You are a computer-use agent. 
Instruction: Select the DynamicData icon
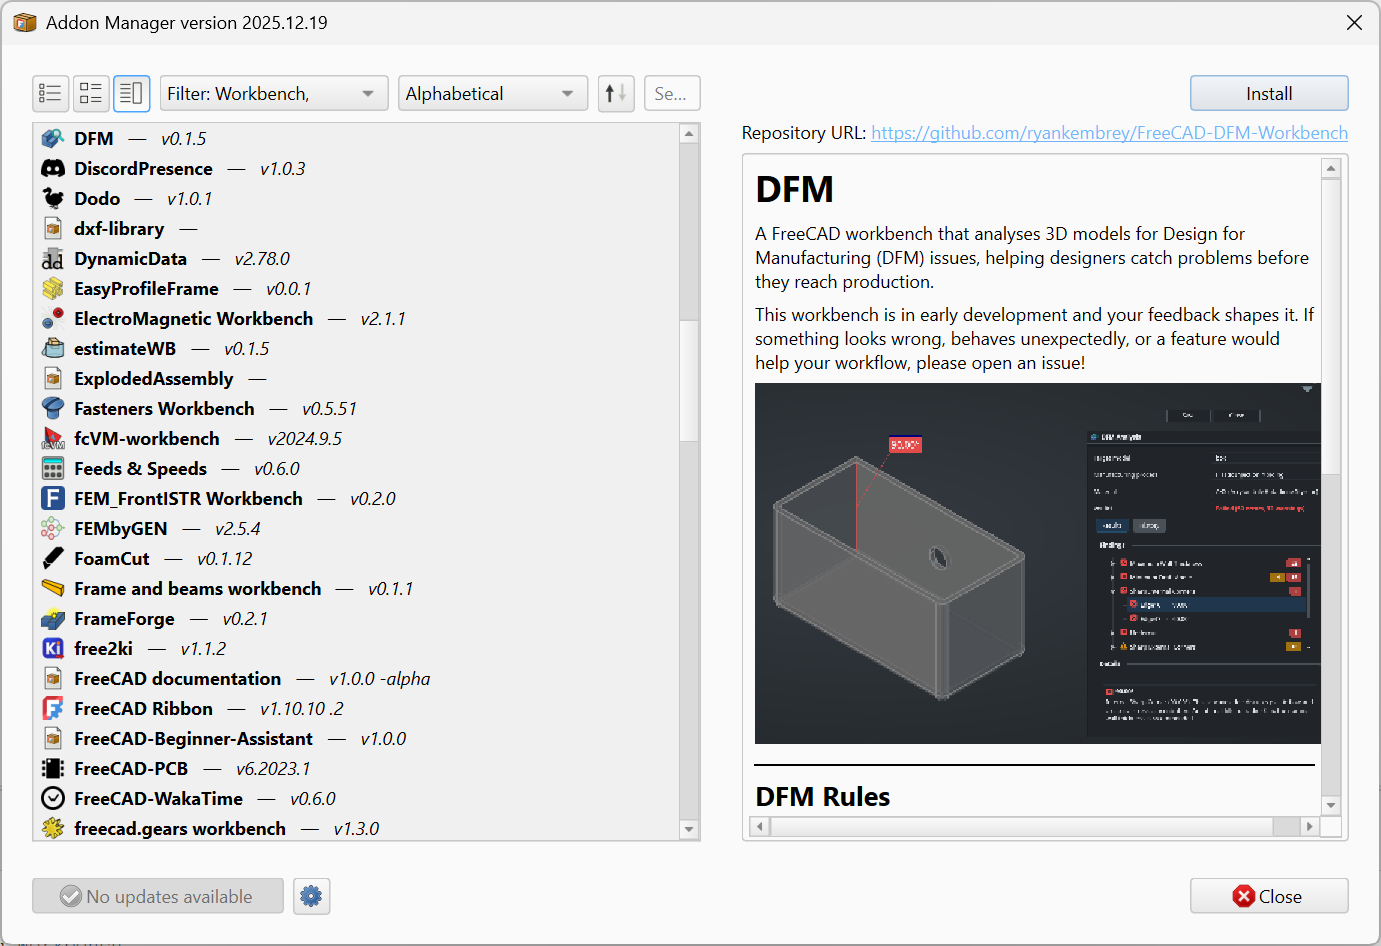point(53,258)
